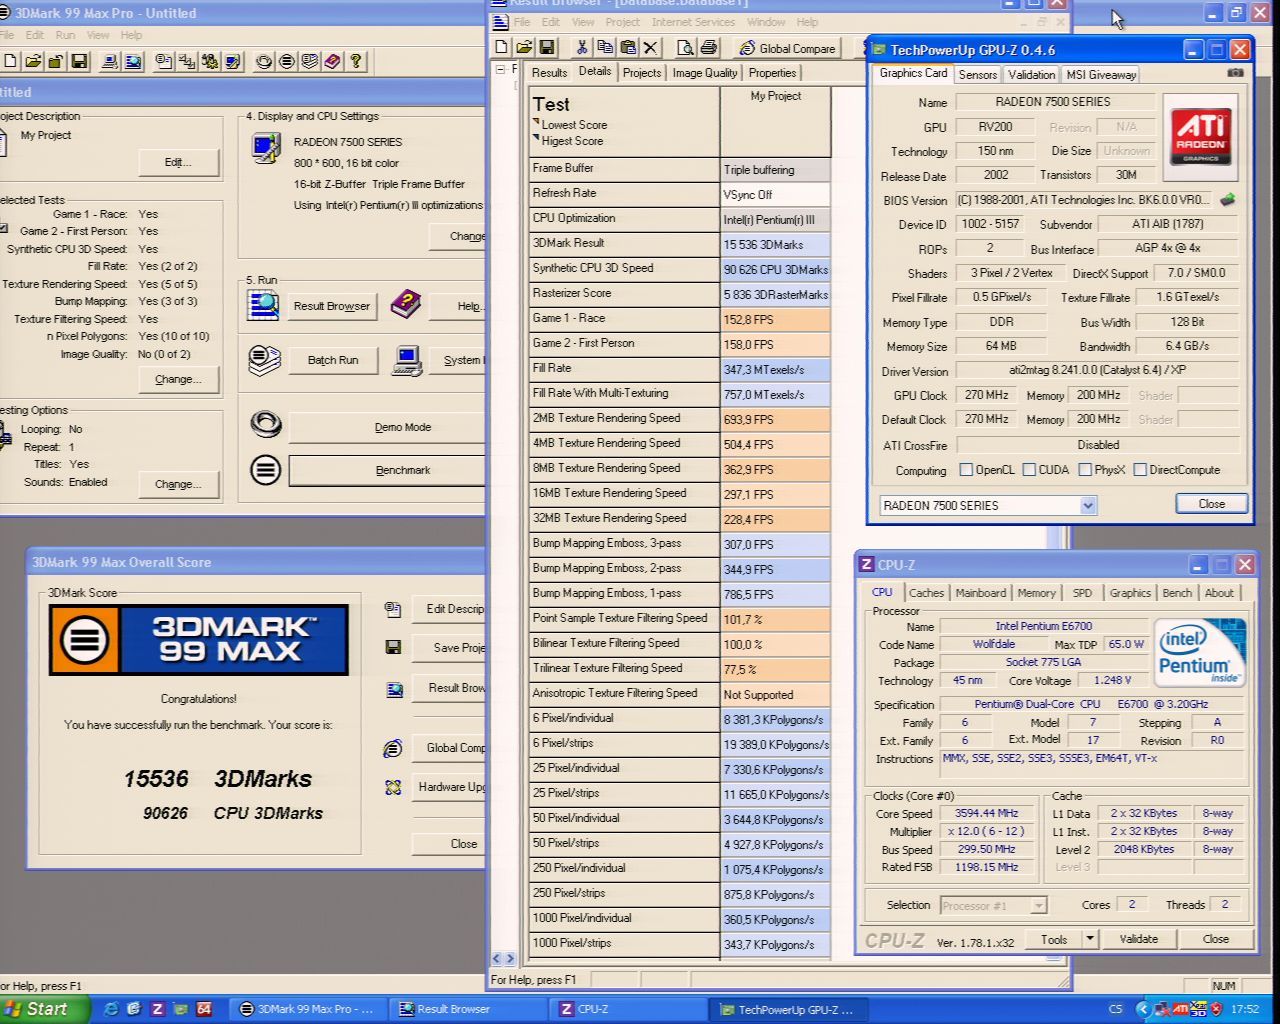Click ATI tray icon in system tray
The width and height of the screenshot is (1280, 1024).
(1179, 1009)
